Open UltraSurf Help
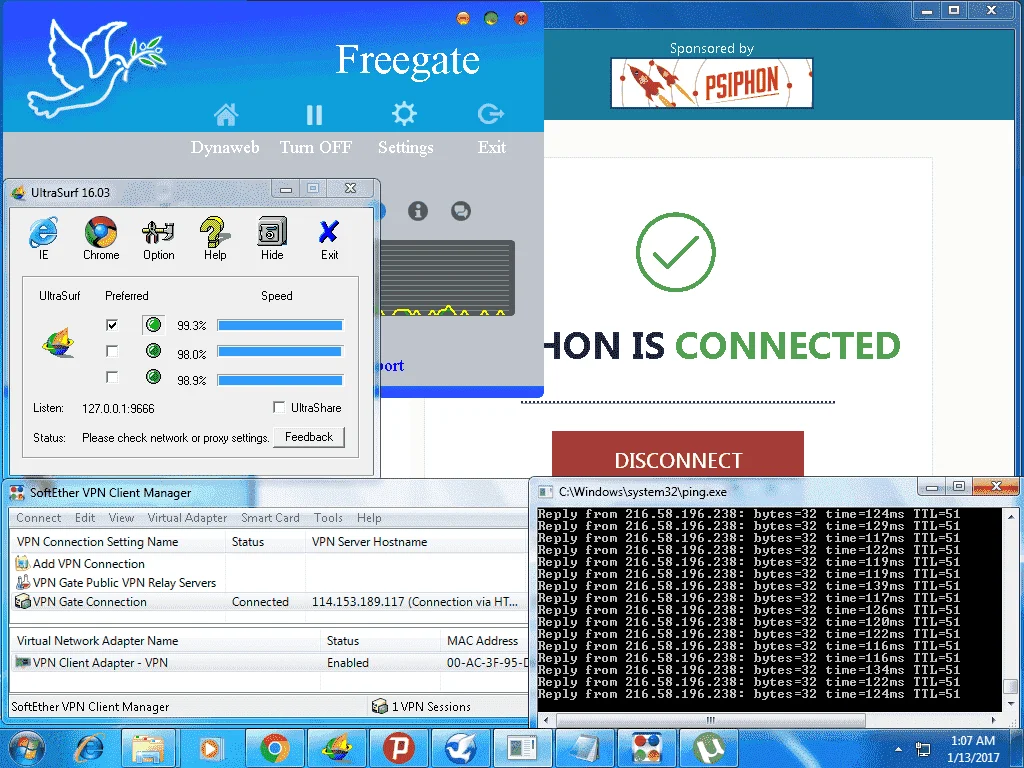This screenshot has height=768, width=1024. click(x=215, y=238)
